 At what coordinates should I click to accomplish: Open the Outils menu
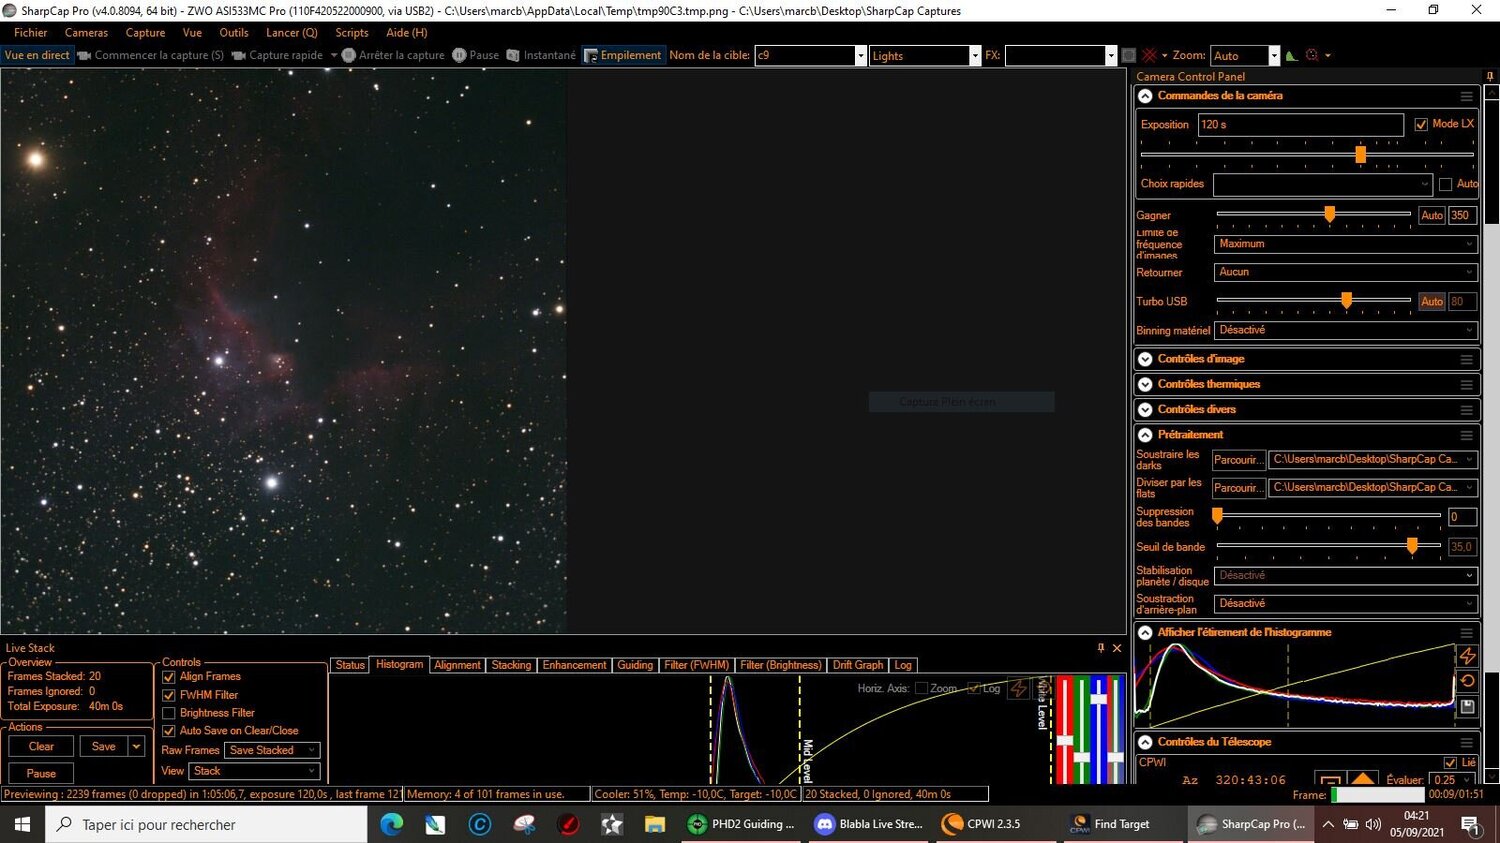pos(233,33)
